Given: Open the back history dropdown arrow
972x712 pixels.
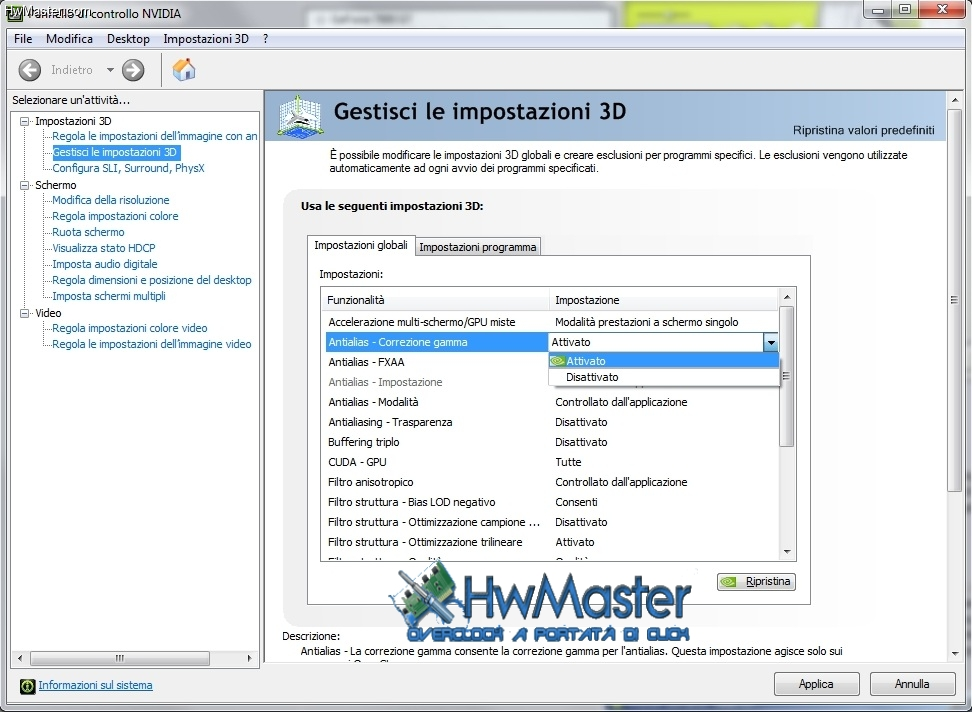Looking at the screenshot, I should pyautogui.click(x=110, y=70).
